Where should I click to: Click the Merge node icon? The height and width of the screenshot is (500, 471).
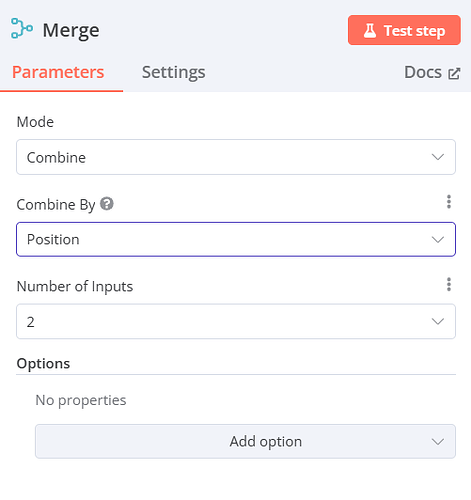pos(22,28)
